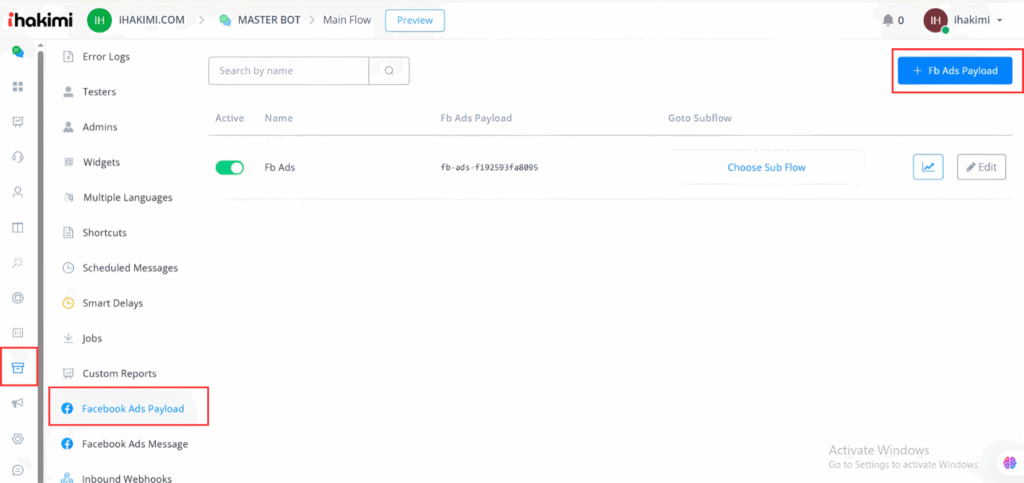Click the dashboard grid icon in left rail
The height and width of the screenshot is (483, 1024).
tap(17, 87)
